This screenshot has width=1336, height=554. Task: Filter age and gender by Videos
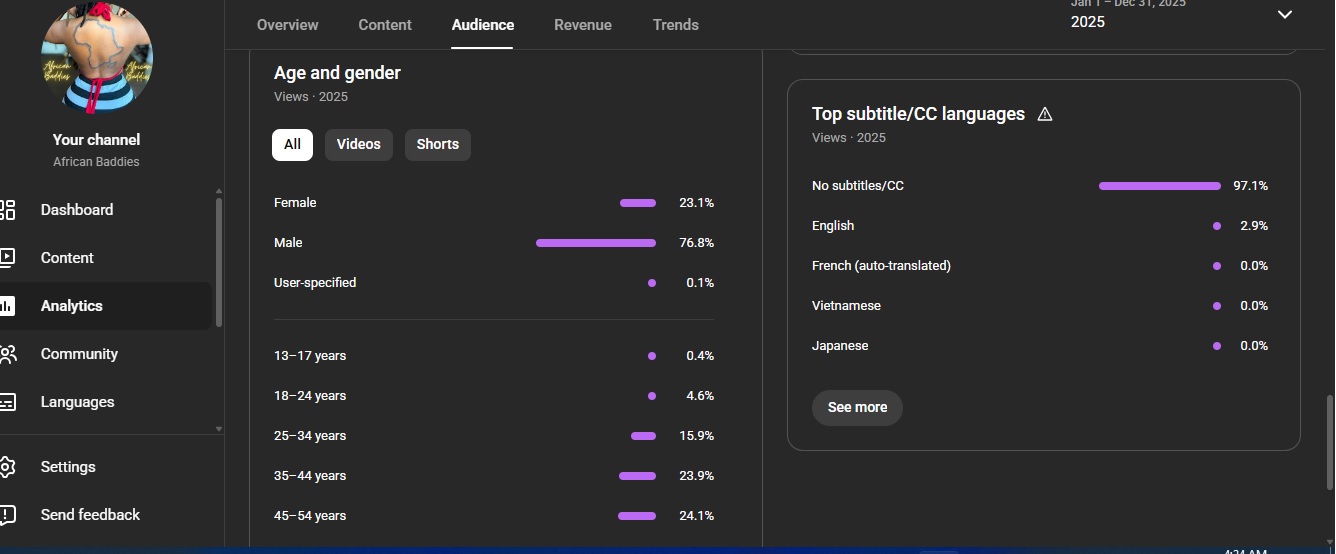point(358,144)
